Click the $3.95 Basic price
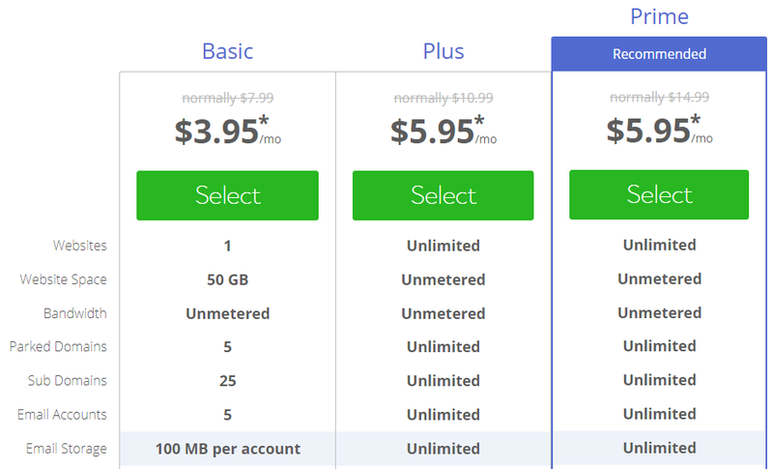Screen dimensions: 773x469 tap(218, 132)
